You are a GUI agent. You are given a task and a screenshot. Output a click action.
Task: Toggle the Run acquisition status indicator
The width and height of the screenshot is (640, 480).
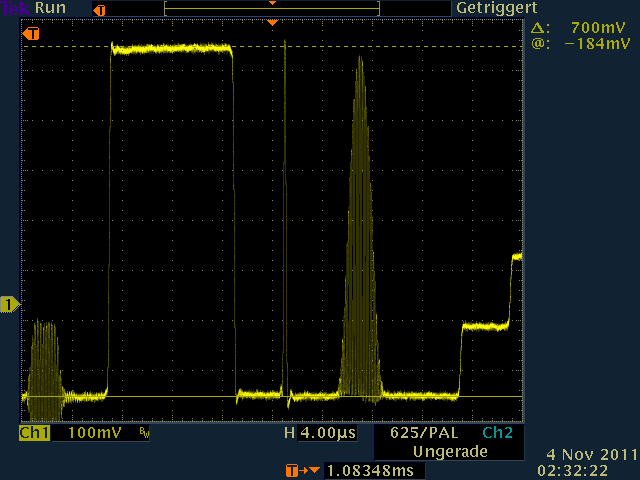51,8
